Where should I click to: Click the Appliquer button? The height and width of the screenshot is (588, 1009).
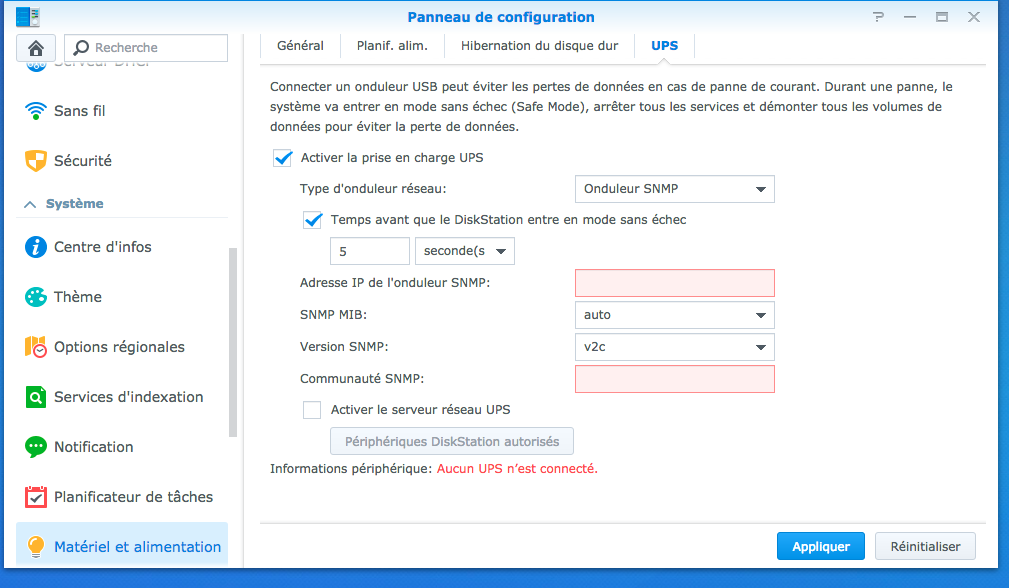[820, 547]
